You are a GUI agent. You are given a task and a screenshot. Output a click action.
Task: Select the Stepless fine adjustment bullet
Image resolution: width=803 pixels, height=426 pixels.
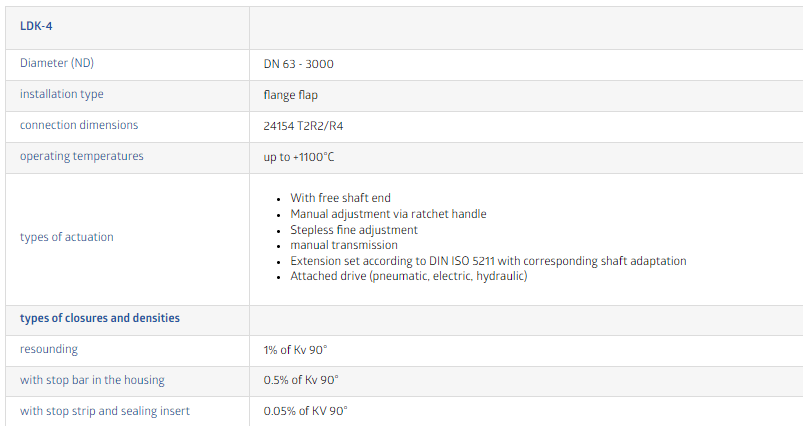(354, 230)
